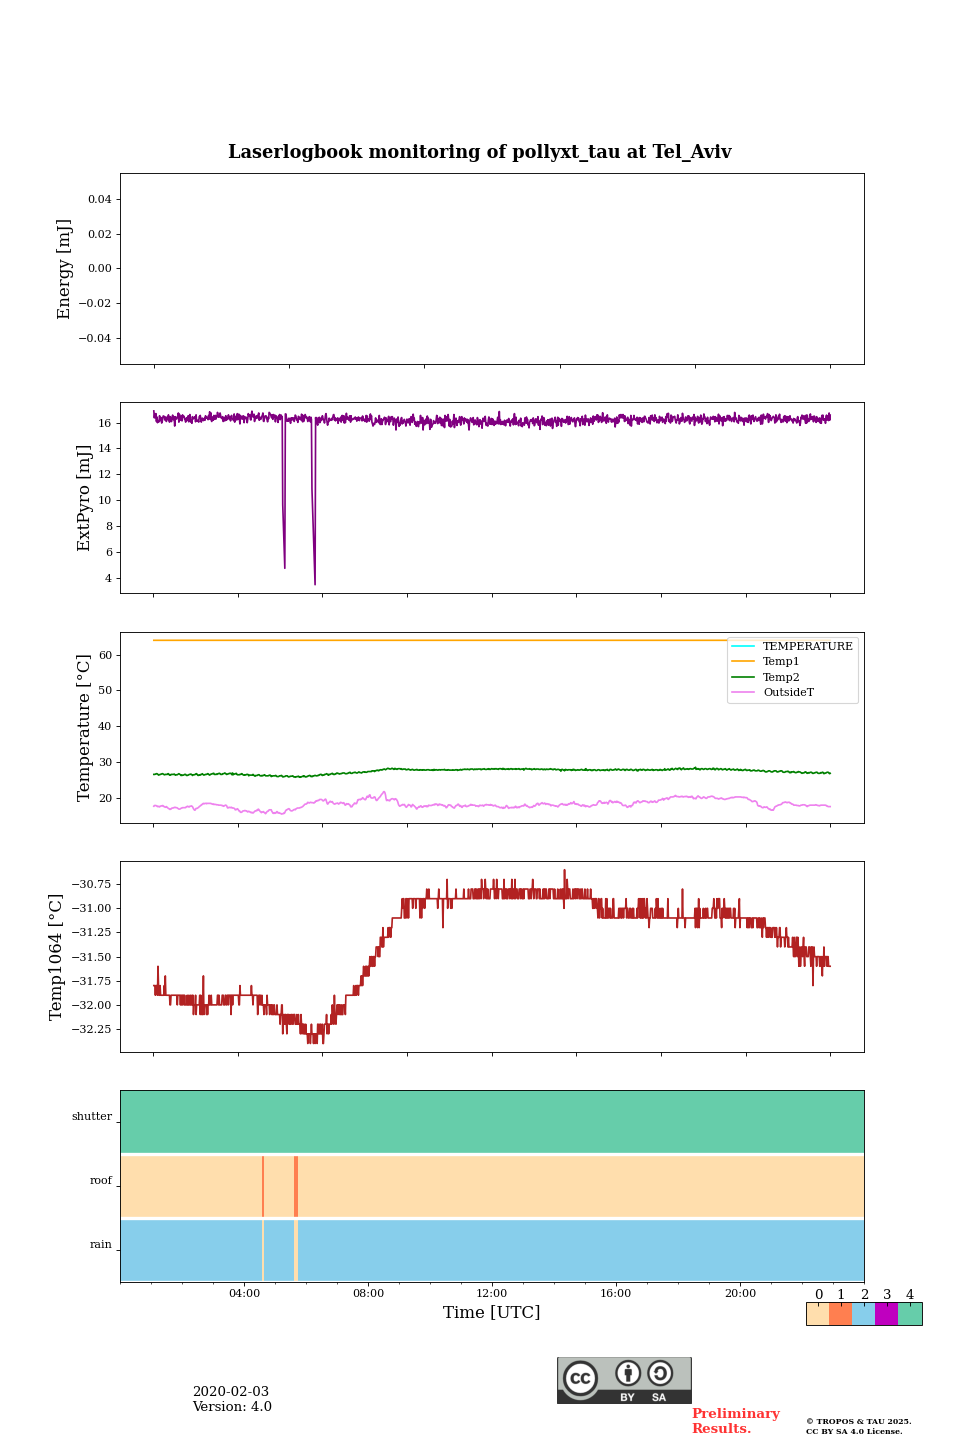The height and width of the screenshot is (1440, 960).
Task: Click the colorbar swatch labeled 0
Action: 818,1314
